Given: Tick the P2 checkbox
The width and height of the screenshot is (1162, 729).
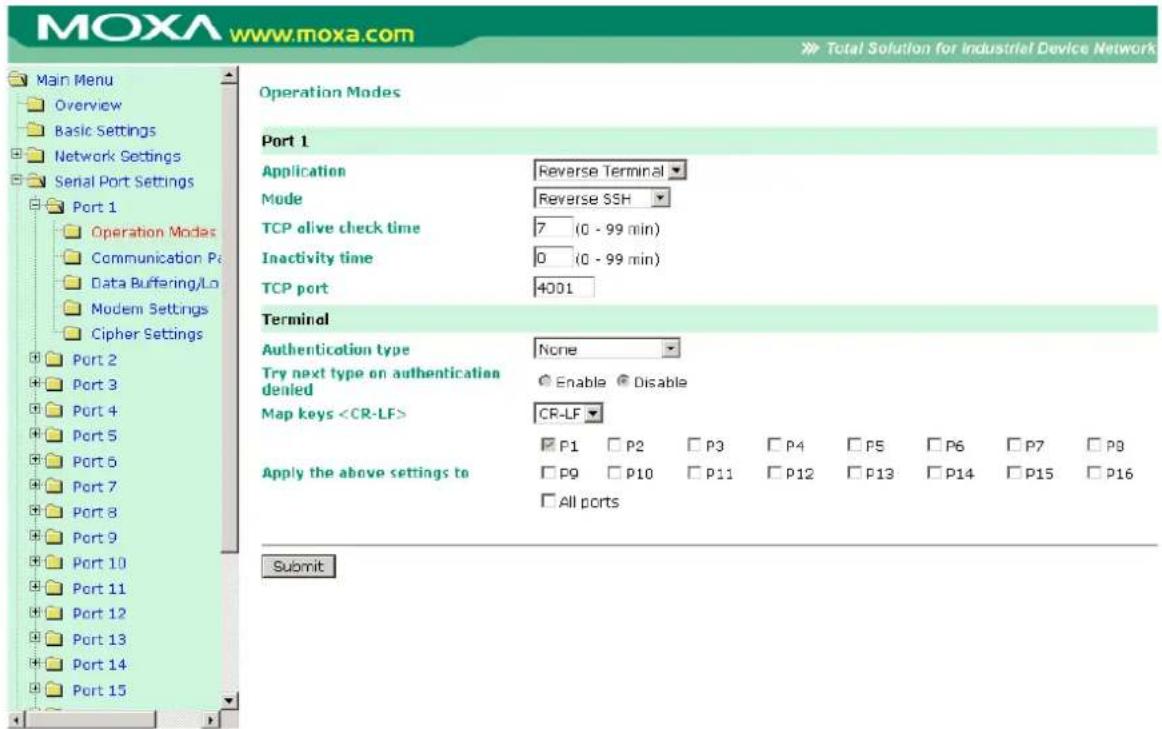Looking at the screenshot, I should point(614,445).
